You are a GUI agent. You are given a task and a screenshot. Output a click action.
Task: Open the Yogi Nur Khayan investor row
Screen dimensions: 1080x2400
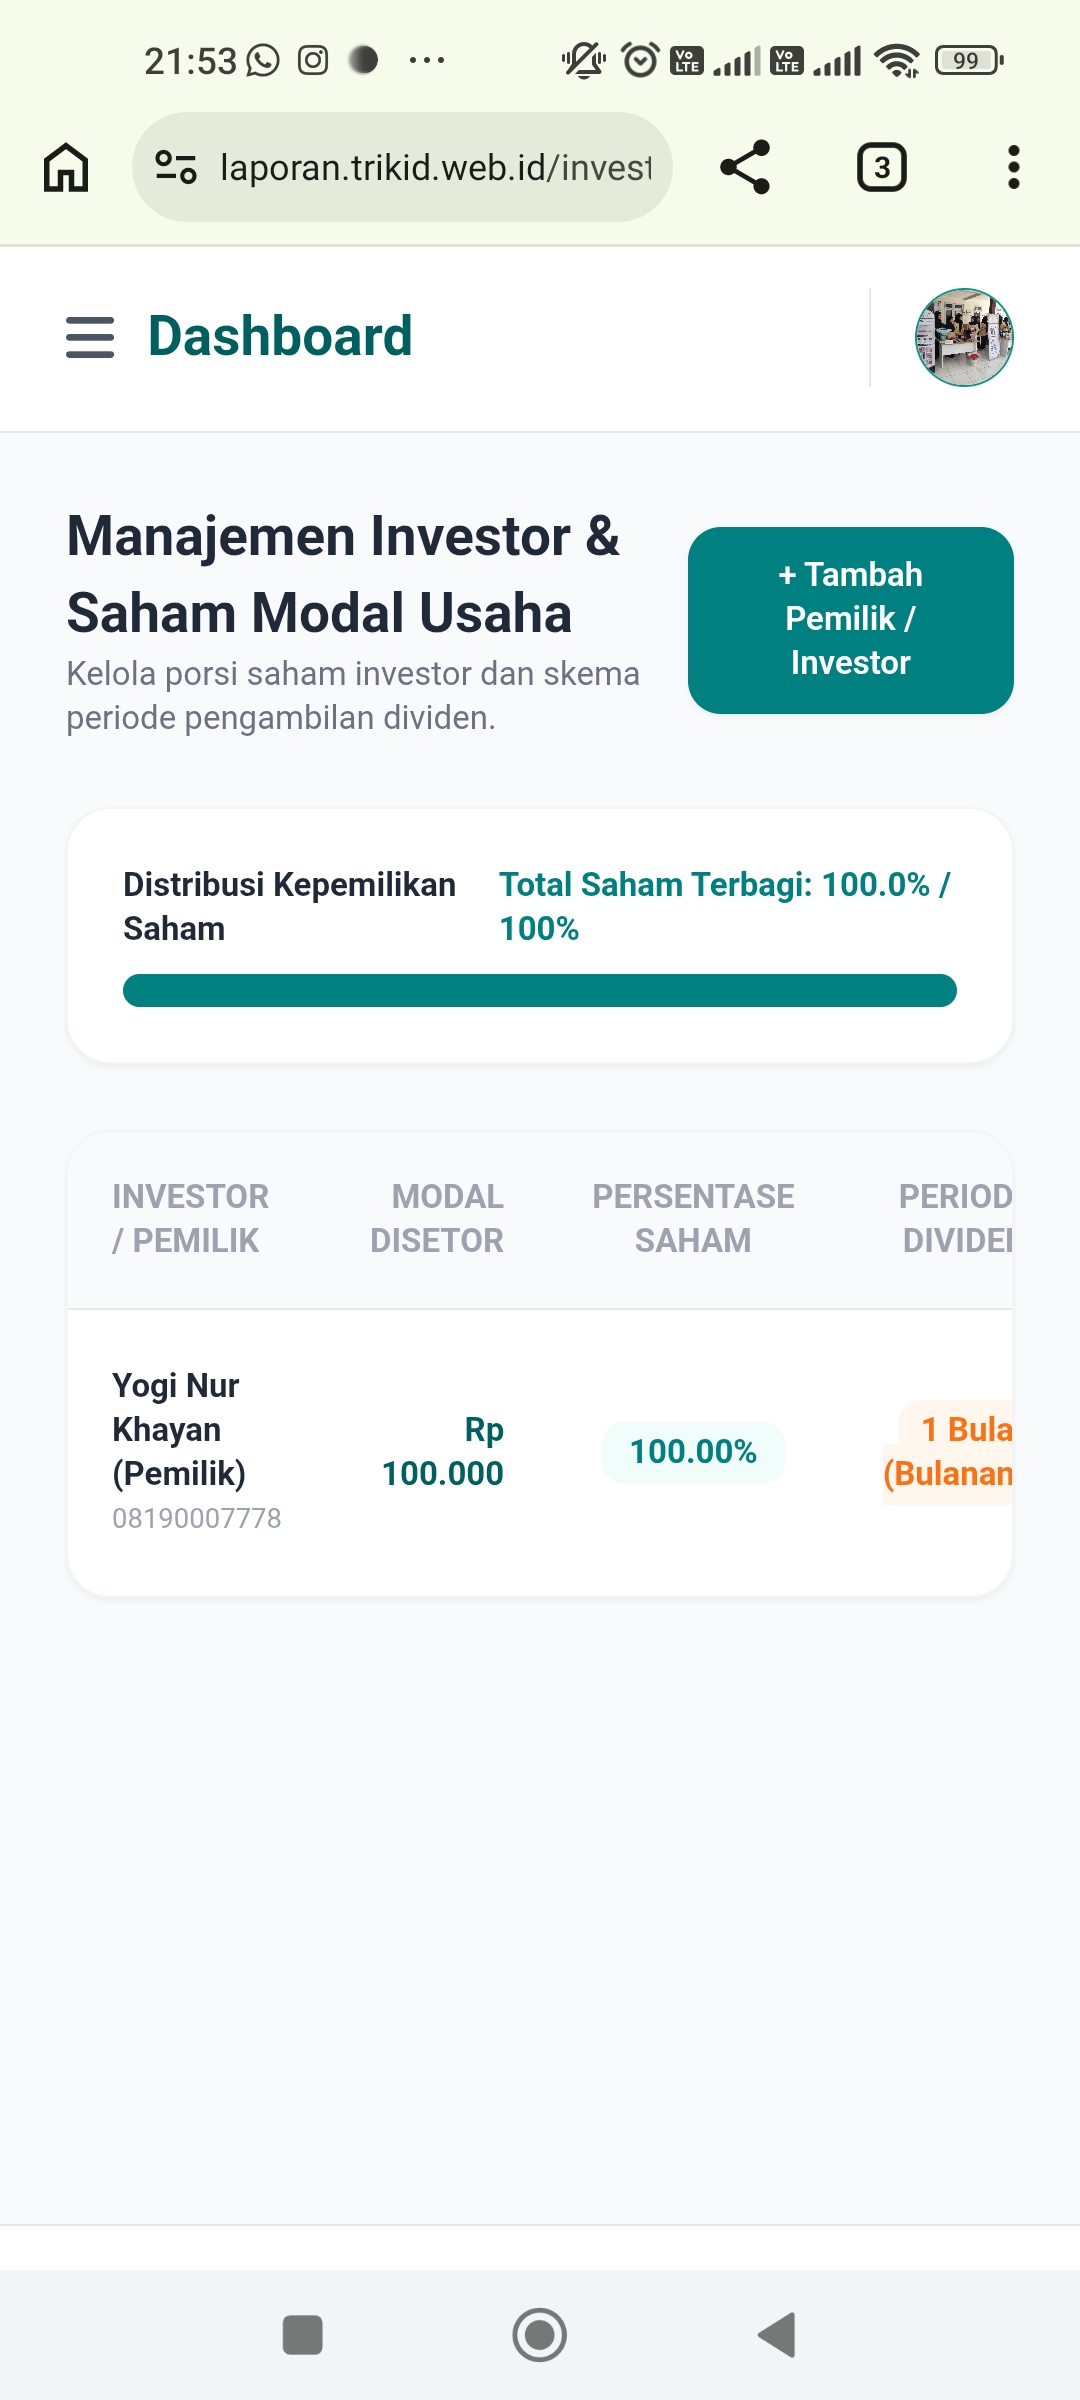(x=540, y=1452)
